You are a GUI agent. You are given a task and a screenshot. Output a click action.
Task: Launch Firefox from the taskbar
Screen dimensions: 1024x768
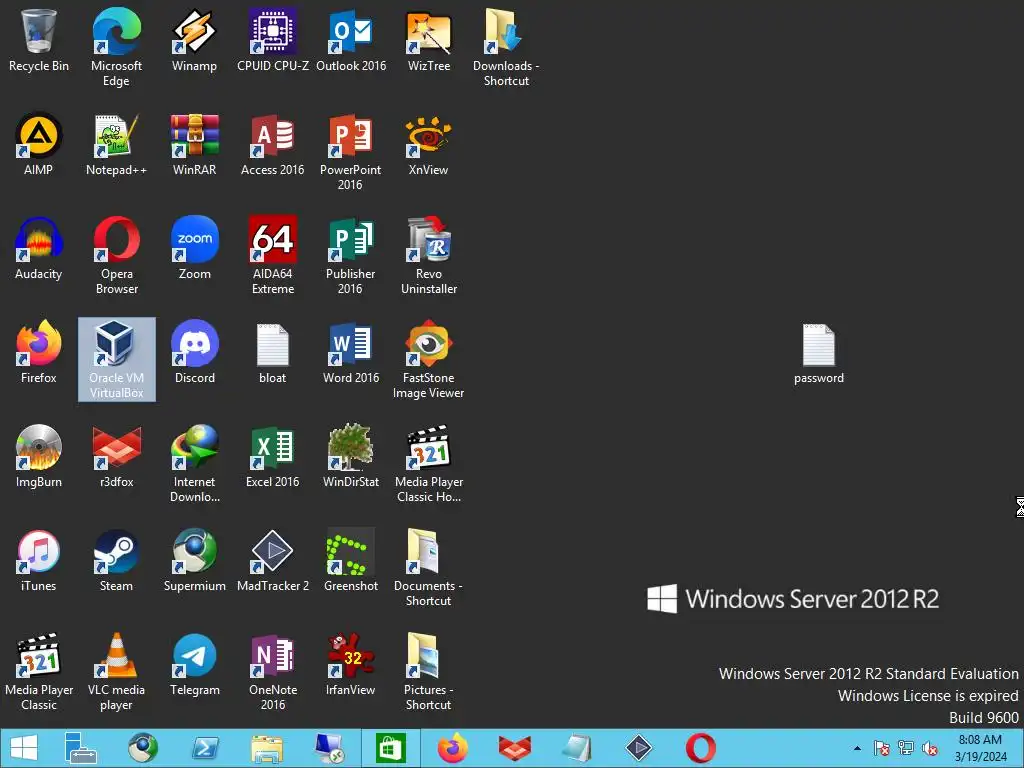pyautogui.click(x=453, y=748)
